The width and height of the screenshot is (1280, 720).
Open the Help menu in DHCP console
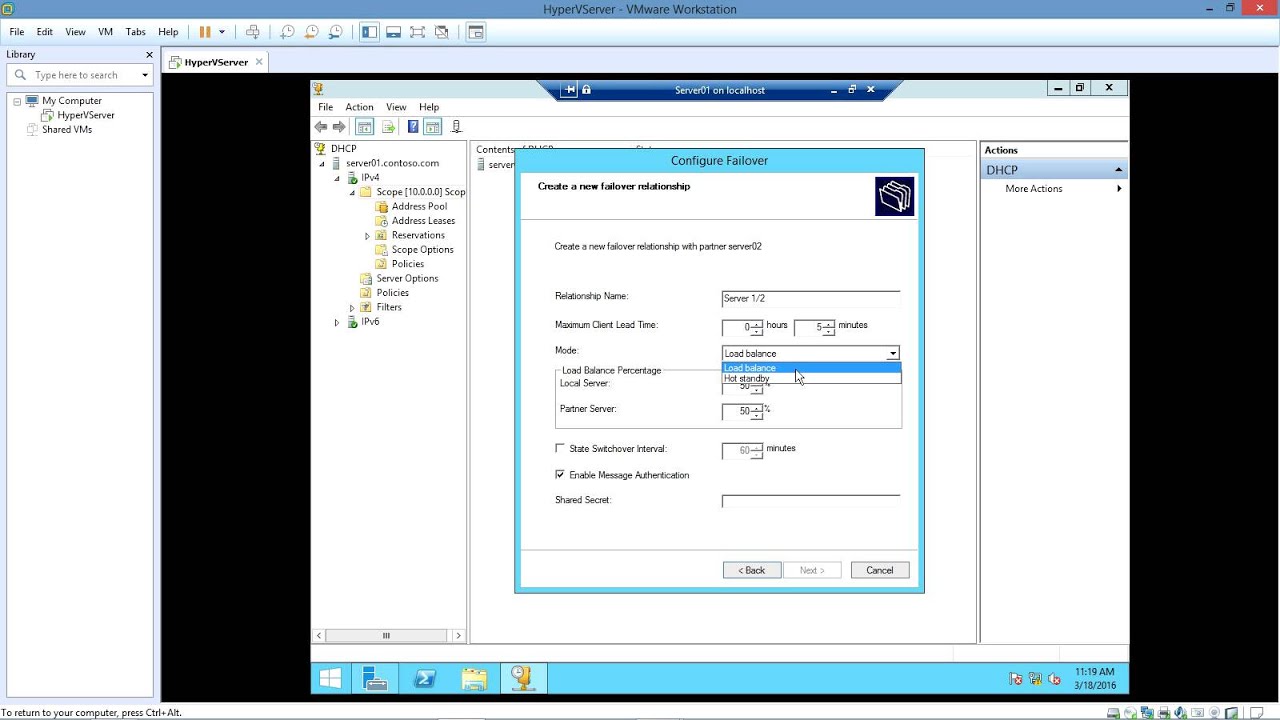pos(429,107)
